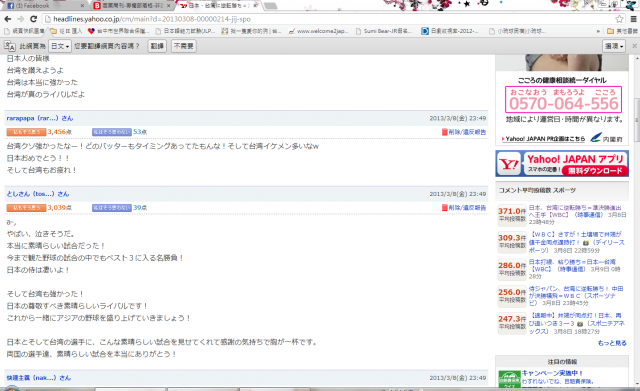Report rarapapa's comment via 削除/違反報告
The width and height of the screenshot is (640, 391).
pyautogui.click(x=464, y=132)
